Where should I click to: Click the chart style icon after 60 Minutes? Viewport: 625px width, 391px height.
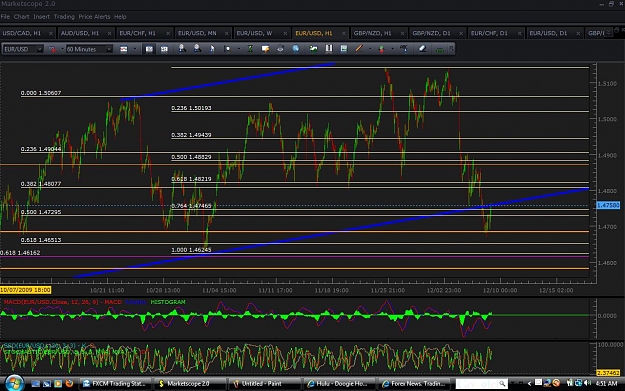click(x=124, y=49)
